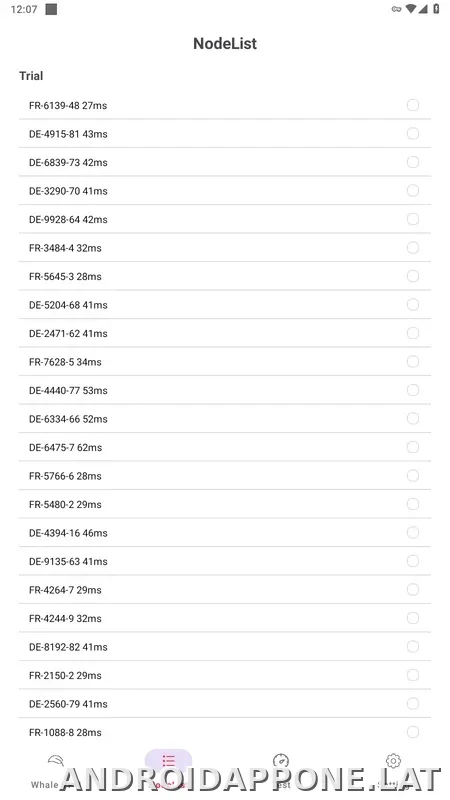Pick node DE-4440-77 53ms

pyautogui.click(x=225, y=390)
